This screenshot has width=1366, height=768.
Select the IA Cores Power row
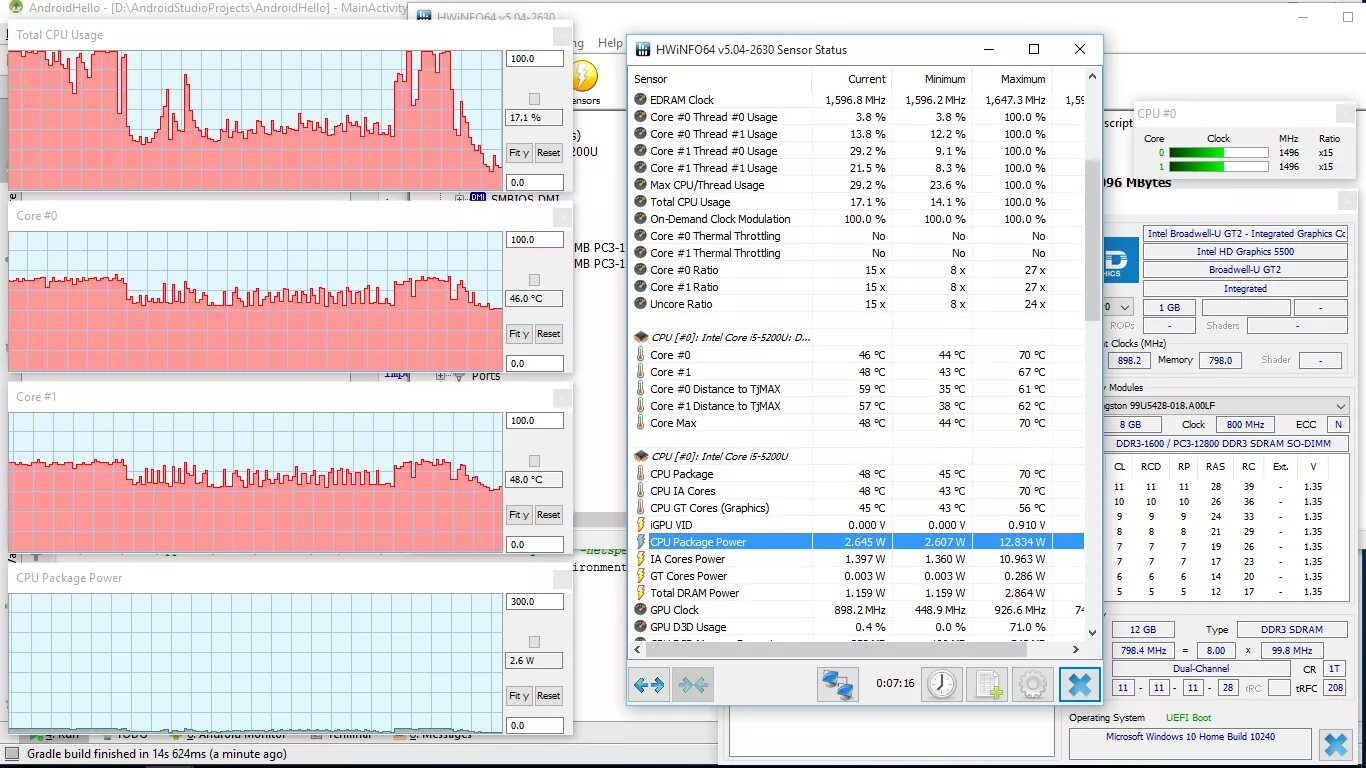pyautogui.click(x=858, y=559)
